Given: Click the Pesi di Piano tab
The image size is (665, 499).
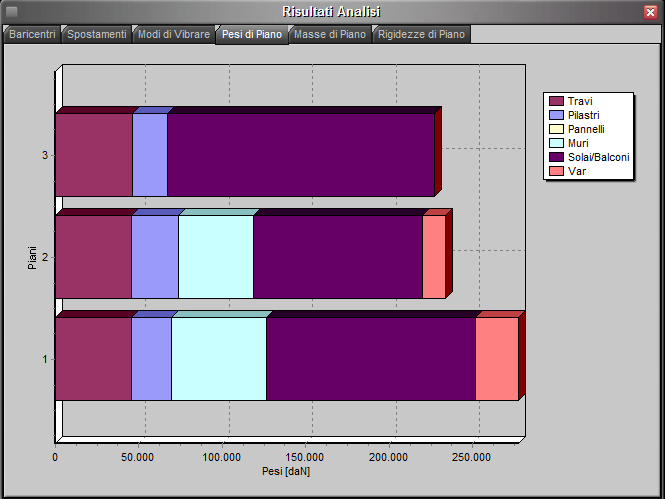Looking at the screenshot, I should pos(251,34).
